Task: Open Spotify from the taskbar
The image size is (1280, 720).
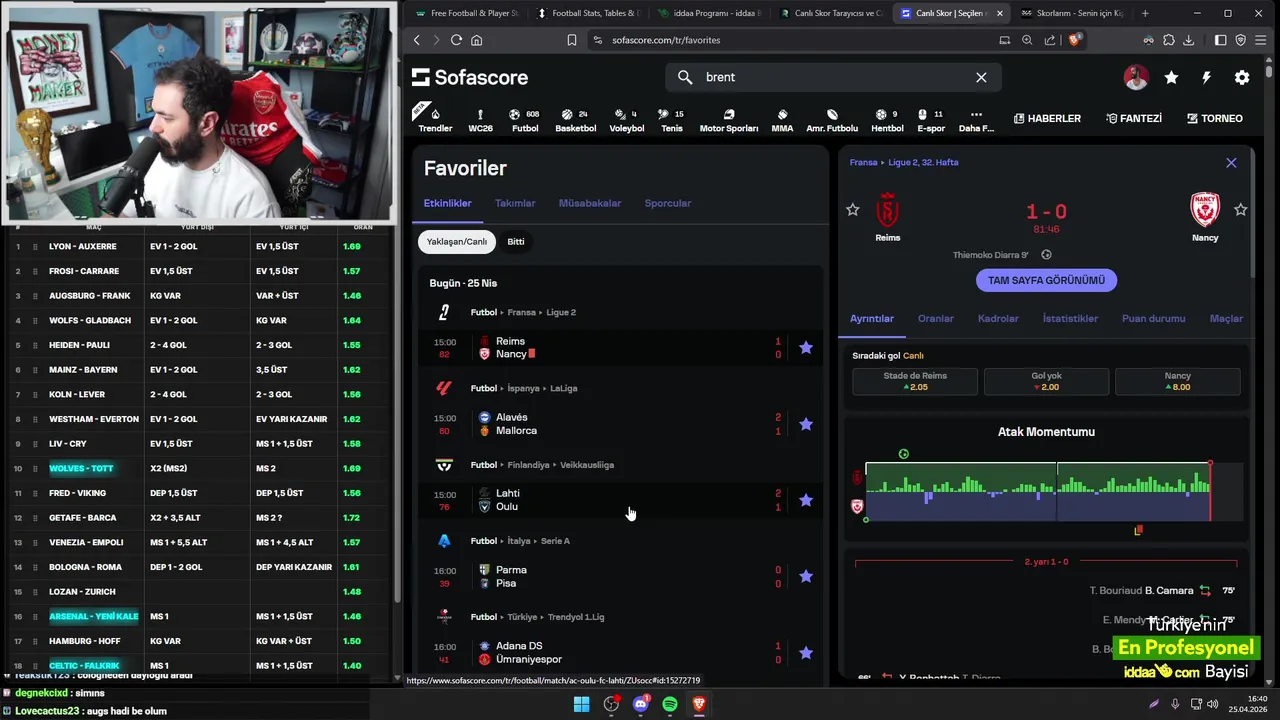Action: tap(670, 704)
